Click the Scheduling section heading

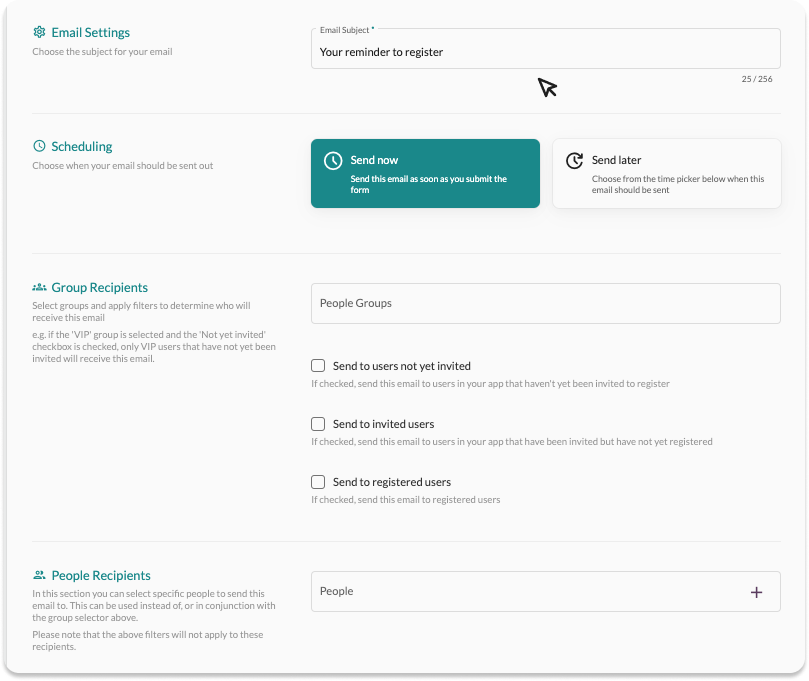pyautogui.click(x=82, y=146)
